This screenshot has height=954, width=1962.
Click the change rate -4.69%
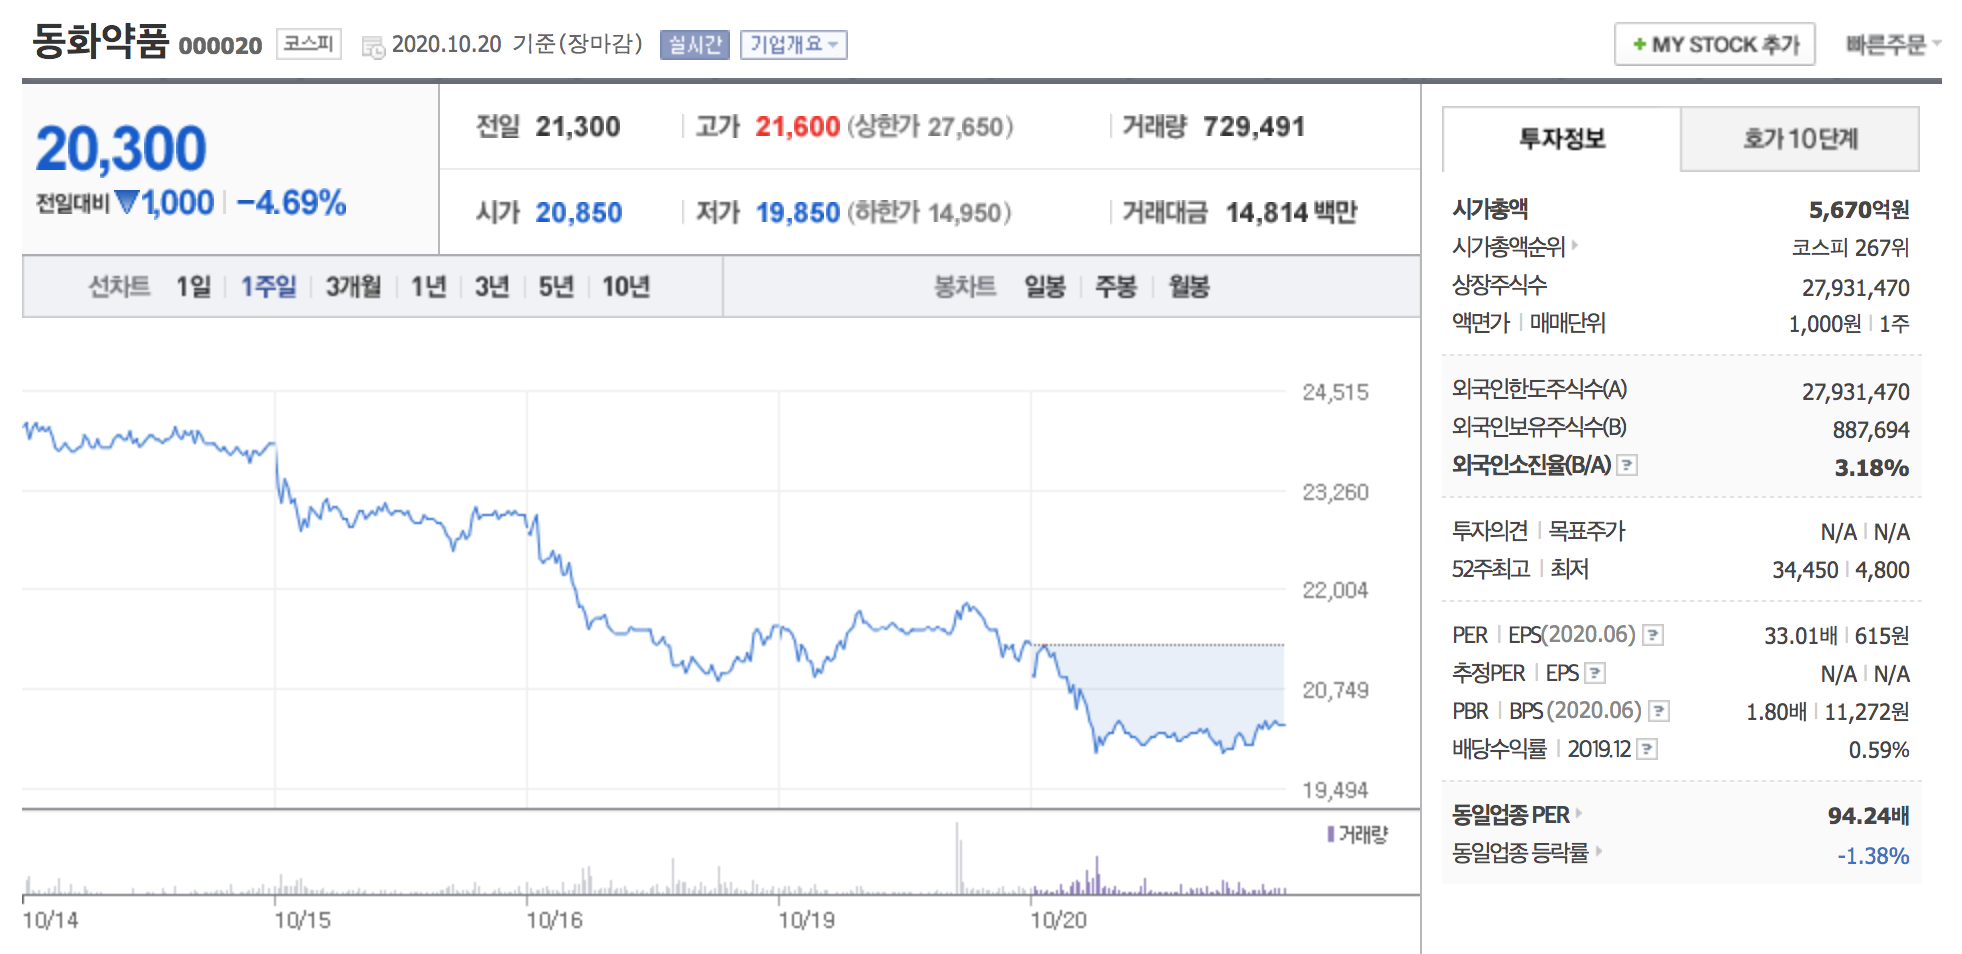[x=292, y=203]
